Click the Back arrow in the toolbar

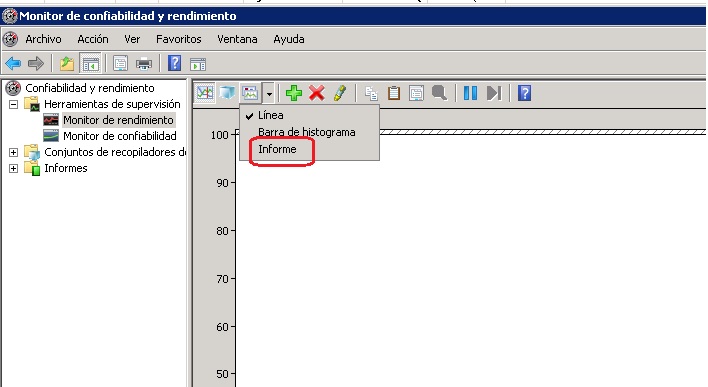pos(13,64)
